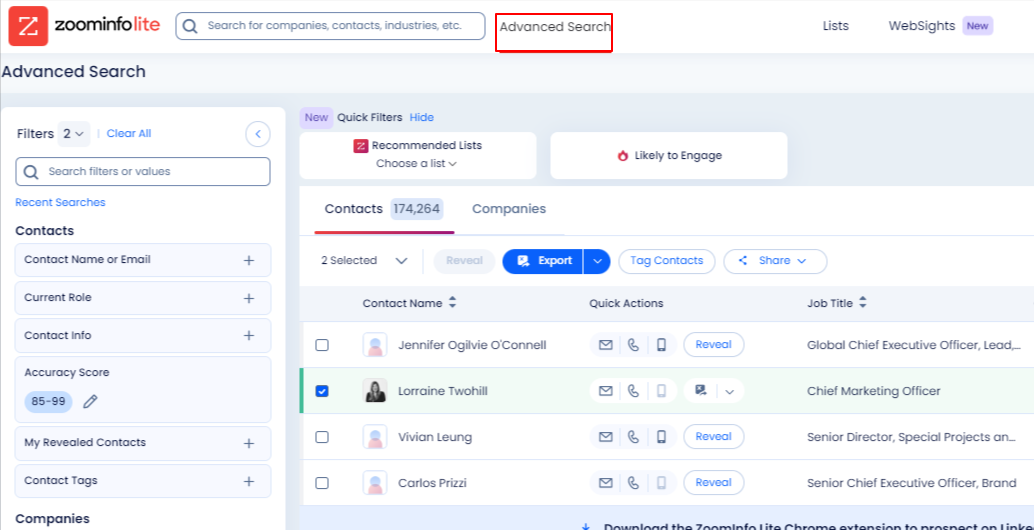The image size is (1034, 530).
Task: Select the checkbox for Carlos Prizzi
Action: coord(322,483)
